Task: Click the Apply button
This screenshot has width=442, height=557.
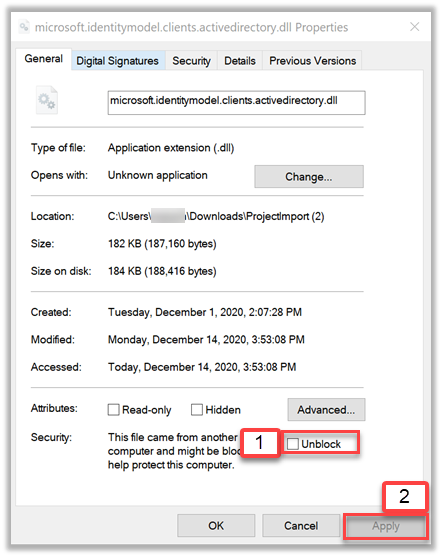Action: click(386, 526)
